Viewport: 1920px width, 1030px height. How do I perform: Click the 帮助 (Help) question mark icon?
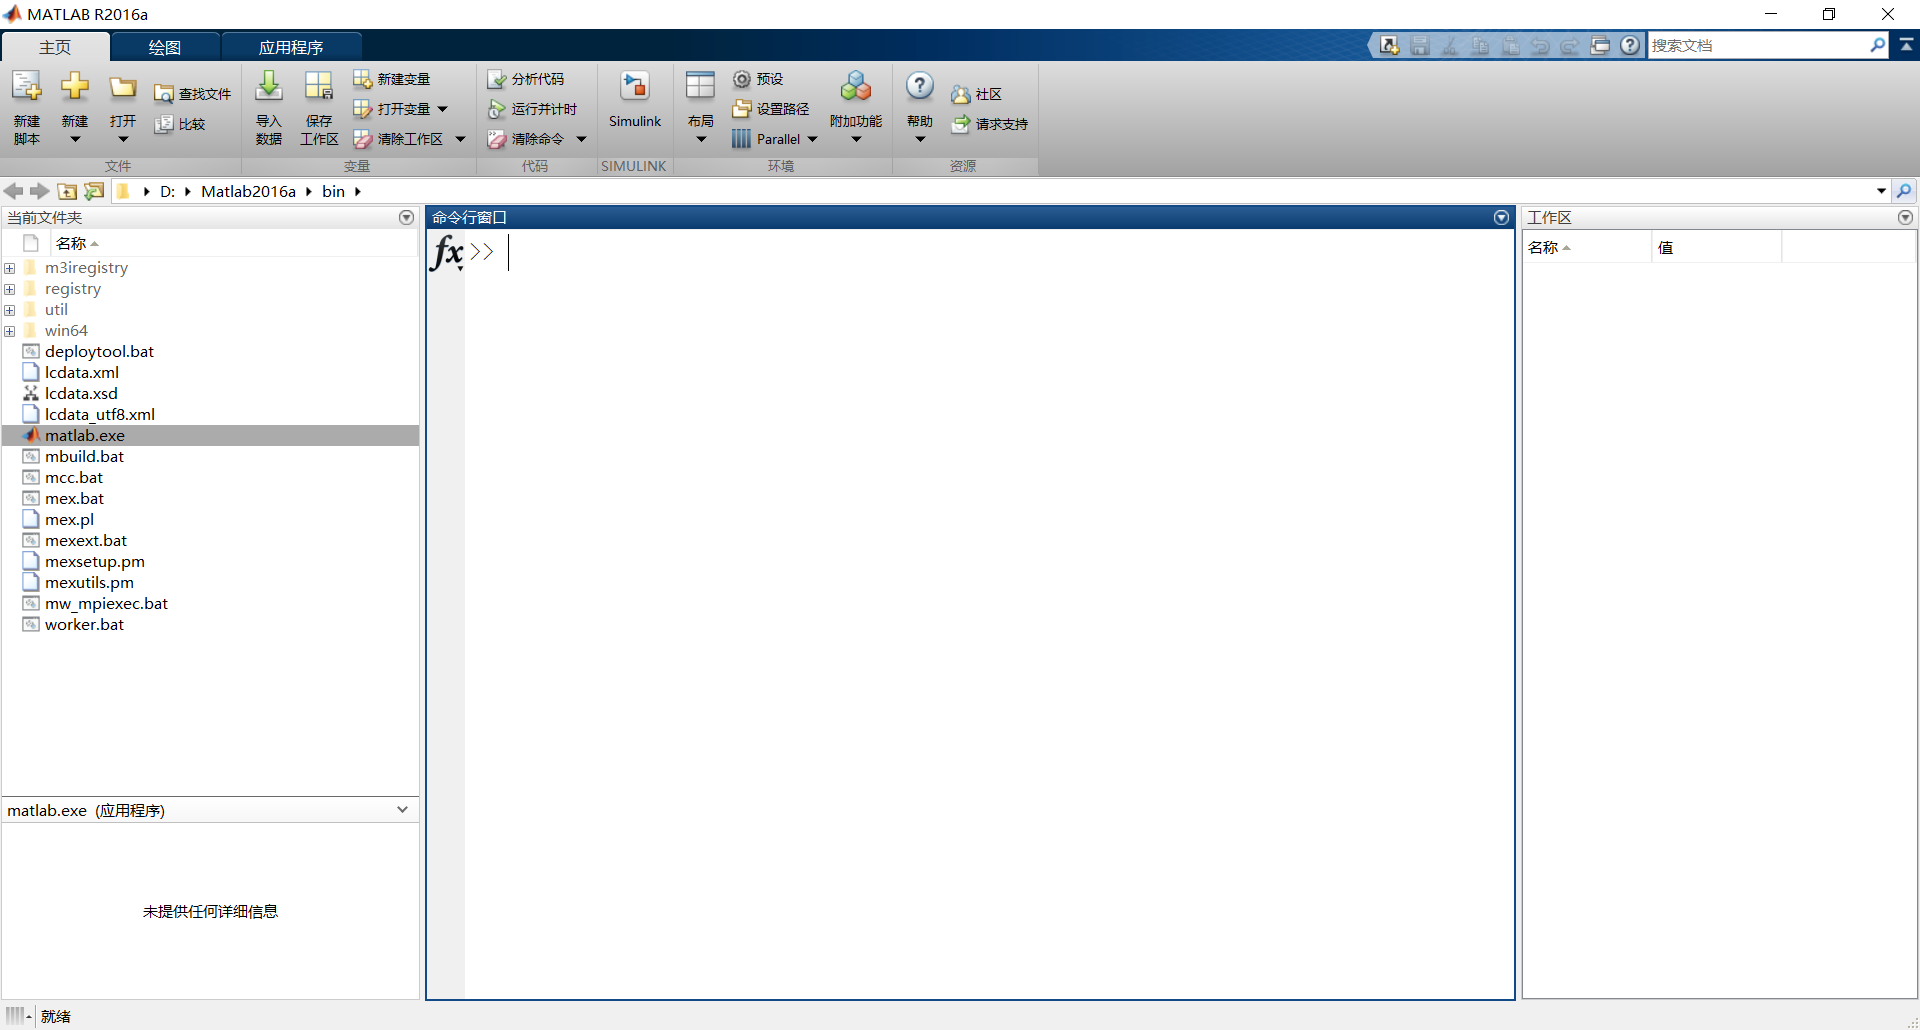click(x=920, y=87)
